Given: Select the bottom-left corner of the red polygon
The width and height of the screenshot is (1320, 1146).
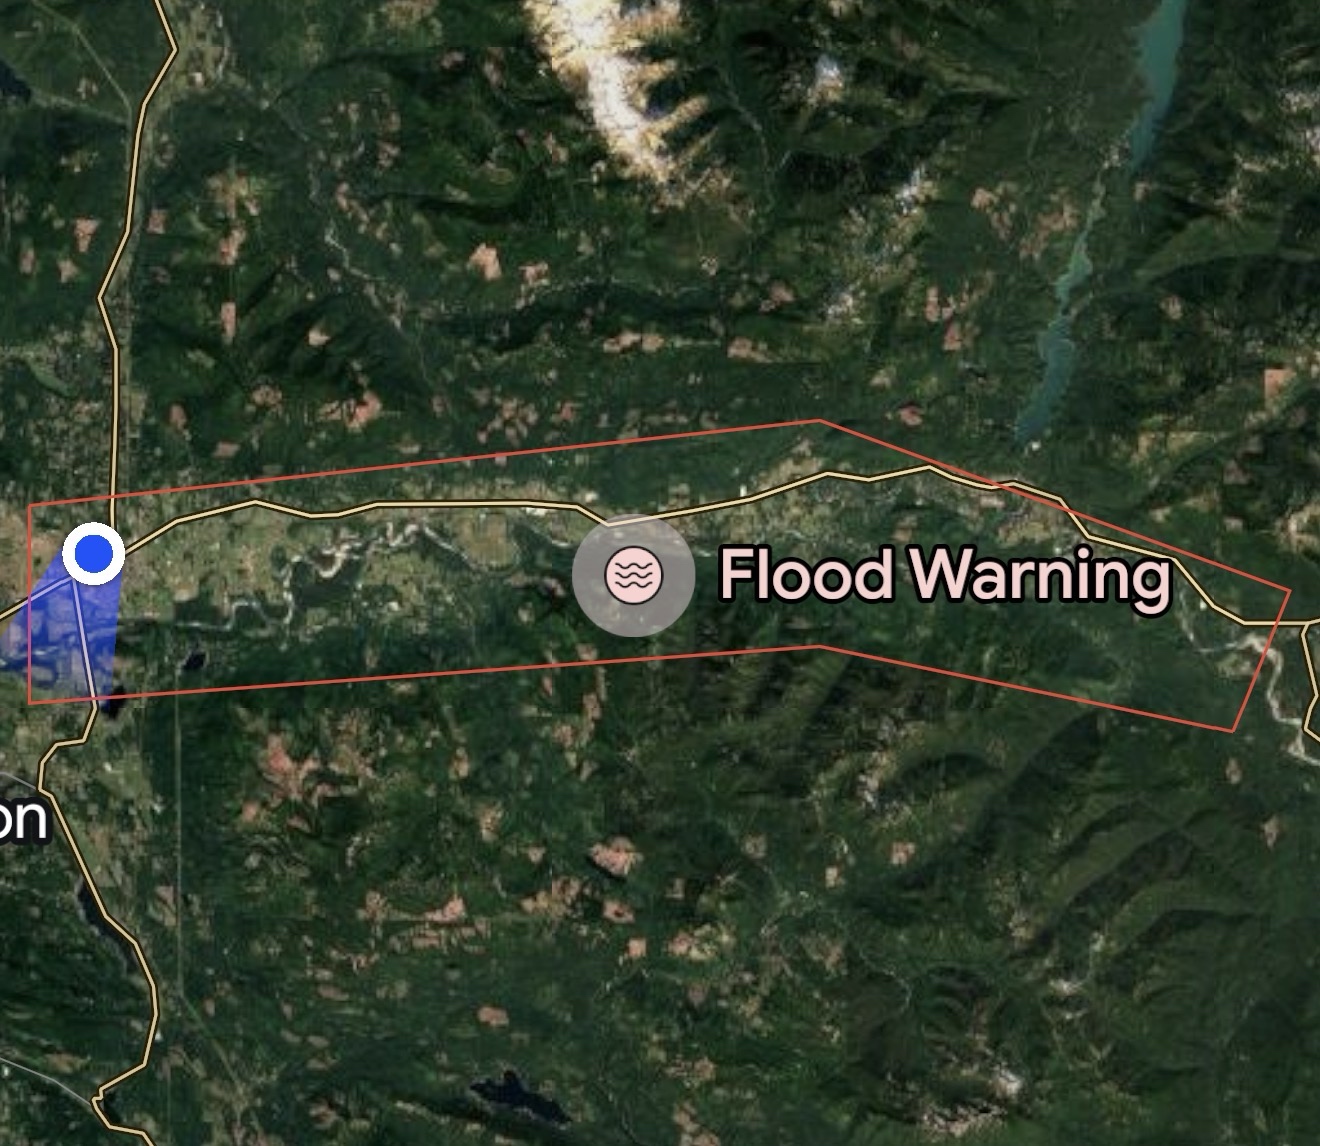Looking at the screenshot, I should [30, 703].
